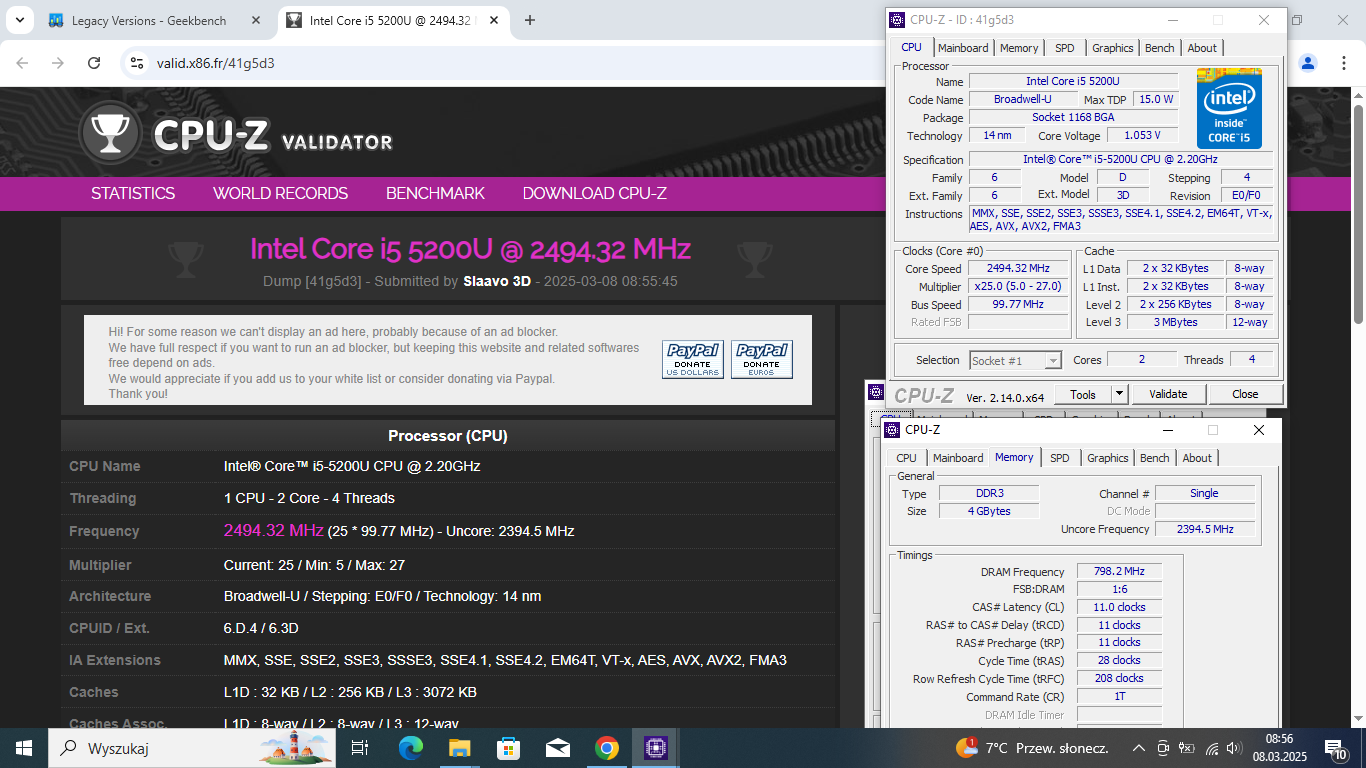Image resolution: width=1366 pixels, height=768 pixels.
Task: Close the Intel Core i5 5200U browser tab
Action: coord(494,20)
